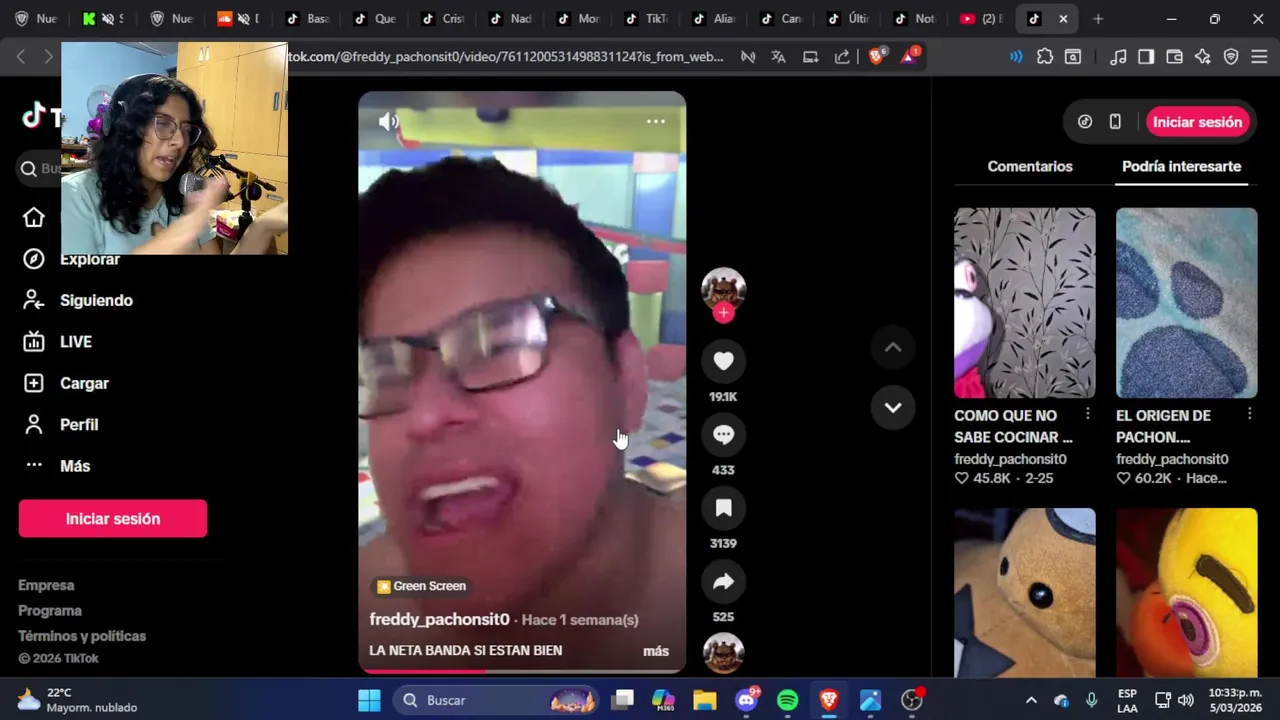Switch to the Alian TikTok browser tab

tap(713, 19)
